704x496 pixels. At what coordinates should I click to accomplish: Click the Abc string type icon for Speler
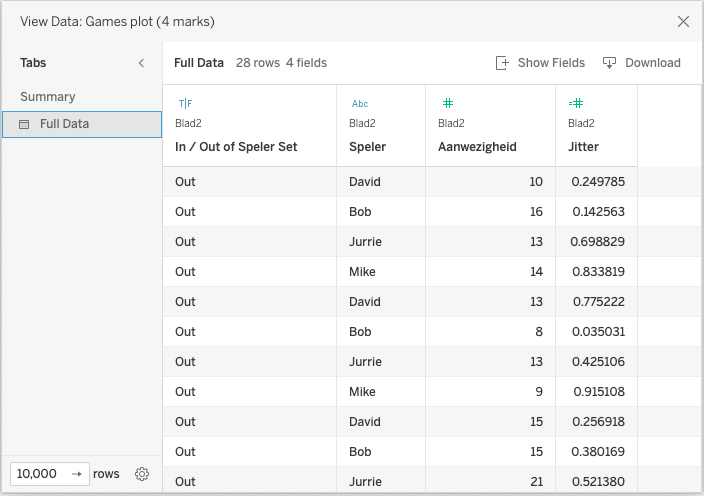coord(359,104)
